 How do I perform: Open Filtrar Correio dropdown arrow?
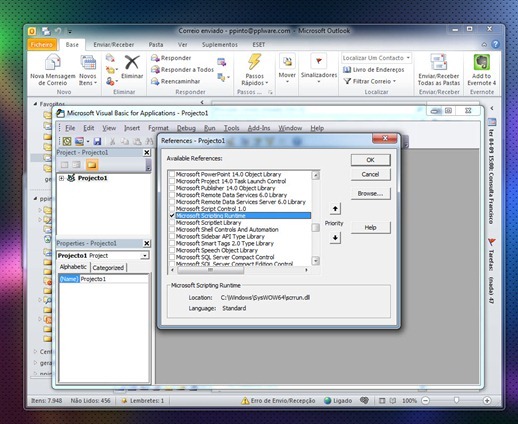pyautogui.click(x=394, y=81)
